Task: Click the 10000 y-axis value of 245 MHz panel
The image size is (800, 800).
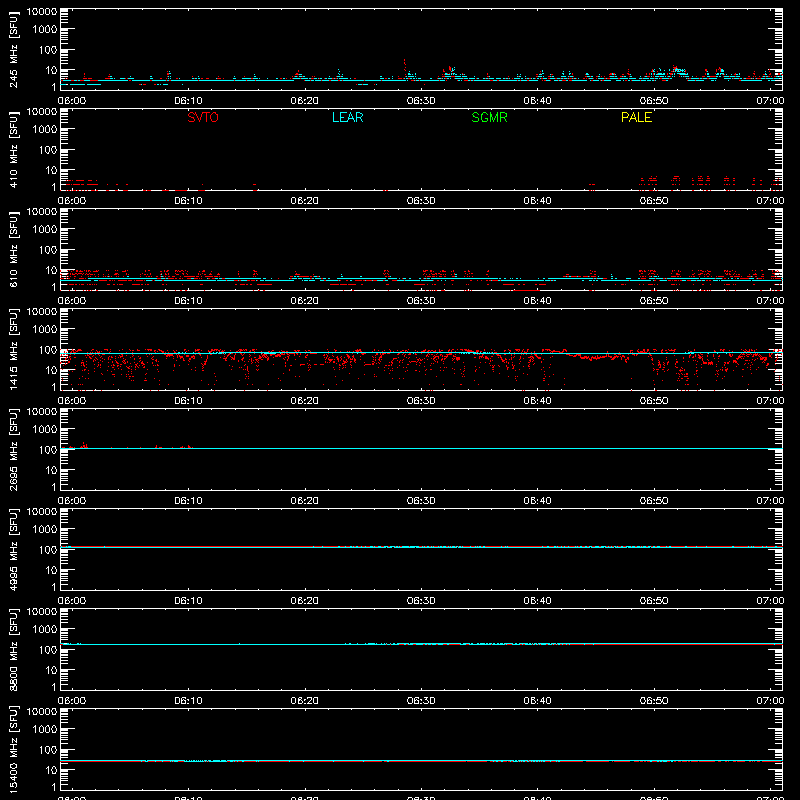Action: click(x=42, y=12)
